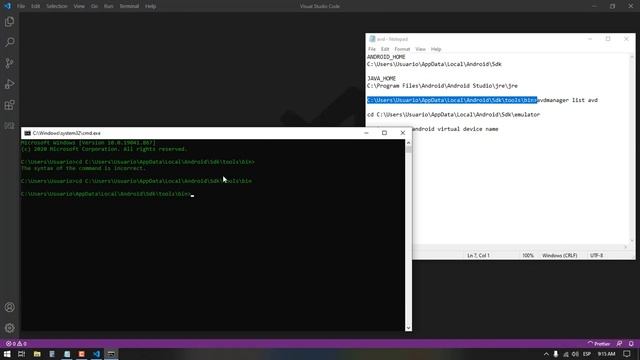Click the Prettier status bar item

(x=598, y=344)
